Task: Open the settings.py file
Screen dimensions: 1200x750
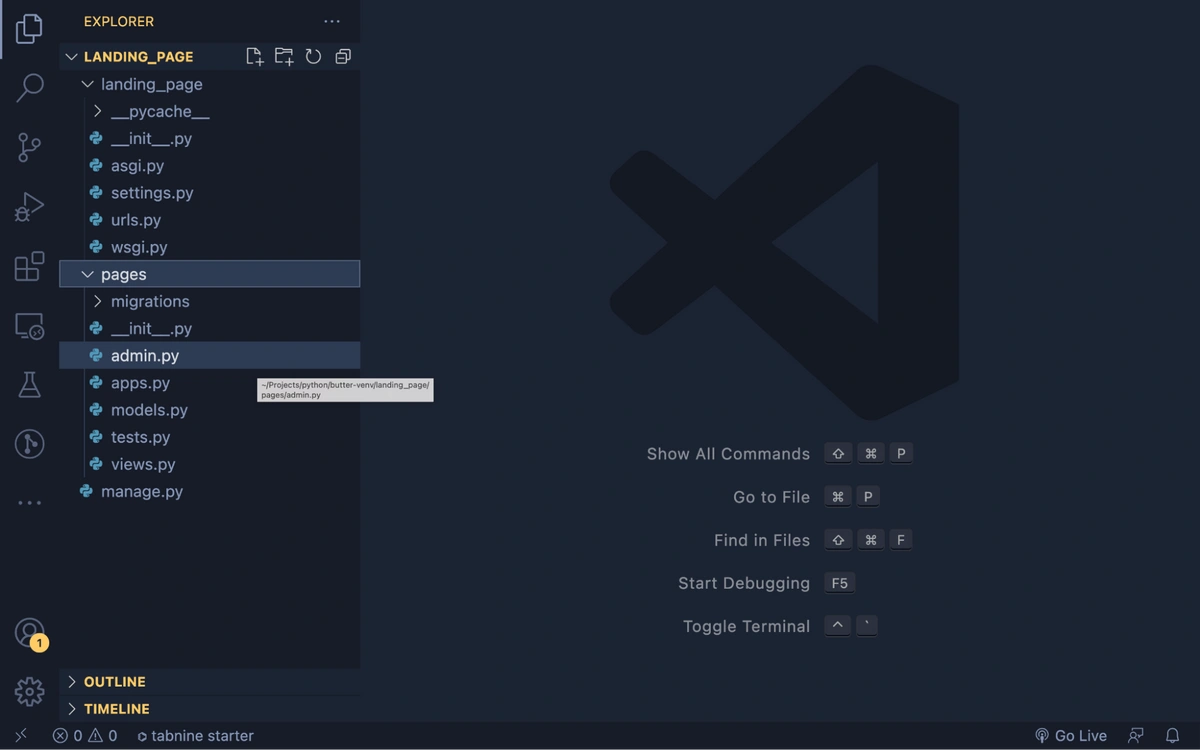Action: [x=210, y=192]
